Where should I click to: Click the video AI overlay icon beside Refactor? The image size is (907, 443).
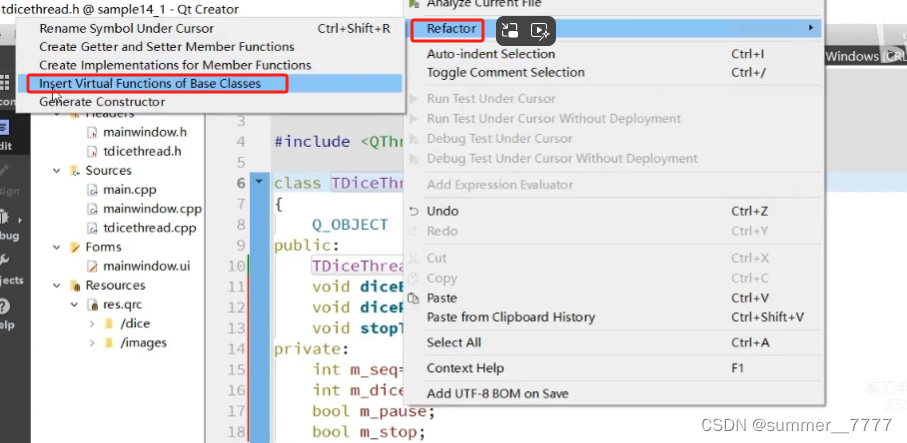pos(540,31)
